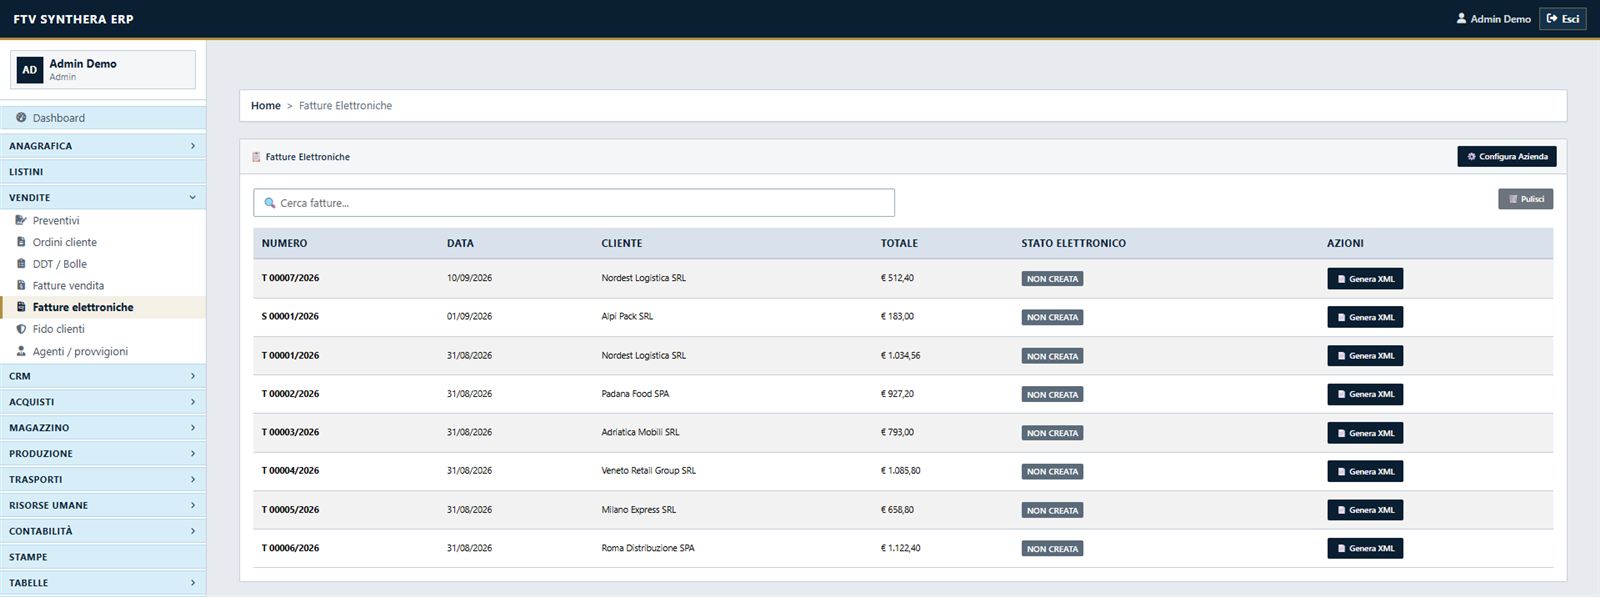Collapse the VENDITE section

[103, 197]
